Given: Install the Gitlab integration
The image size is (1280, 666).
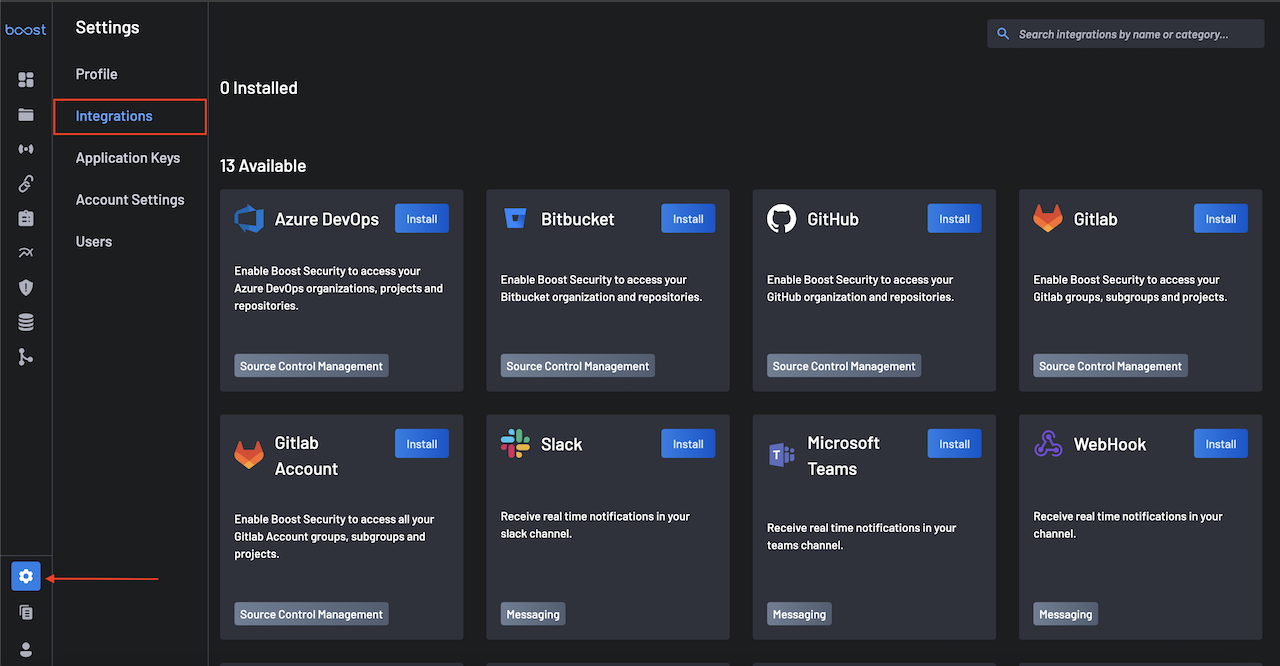Looking at the screenshot, I should pyautogui.click(x=1221, y=219).
